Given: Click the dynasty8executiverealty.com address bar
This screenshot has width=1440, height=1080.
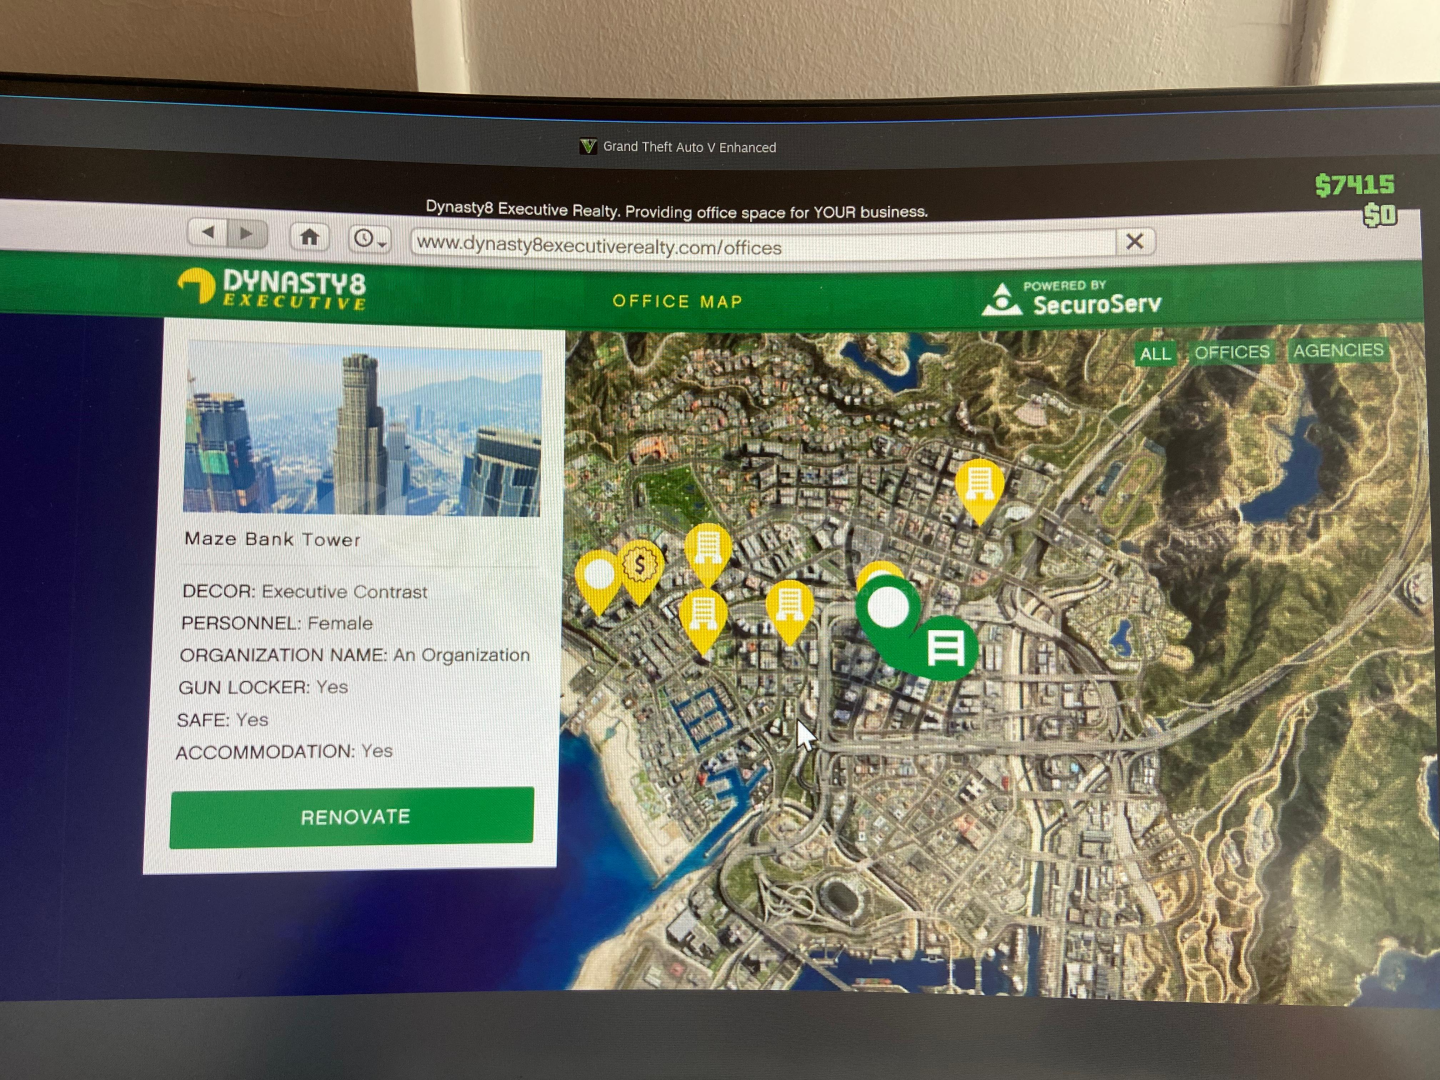Looking at the screenshot, I should pyautogui.click(x=763, y=245).
